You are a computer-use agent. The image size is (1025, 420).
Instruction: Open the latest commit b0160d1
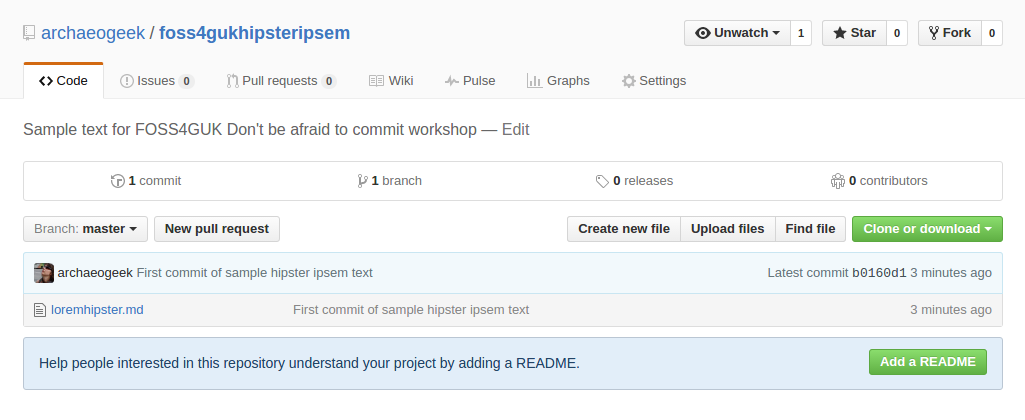879,273
